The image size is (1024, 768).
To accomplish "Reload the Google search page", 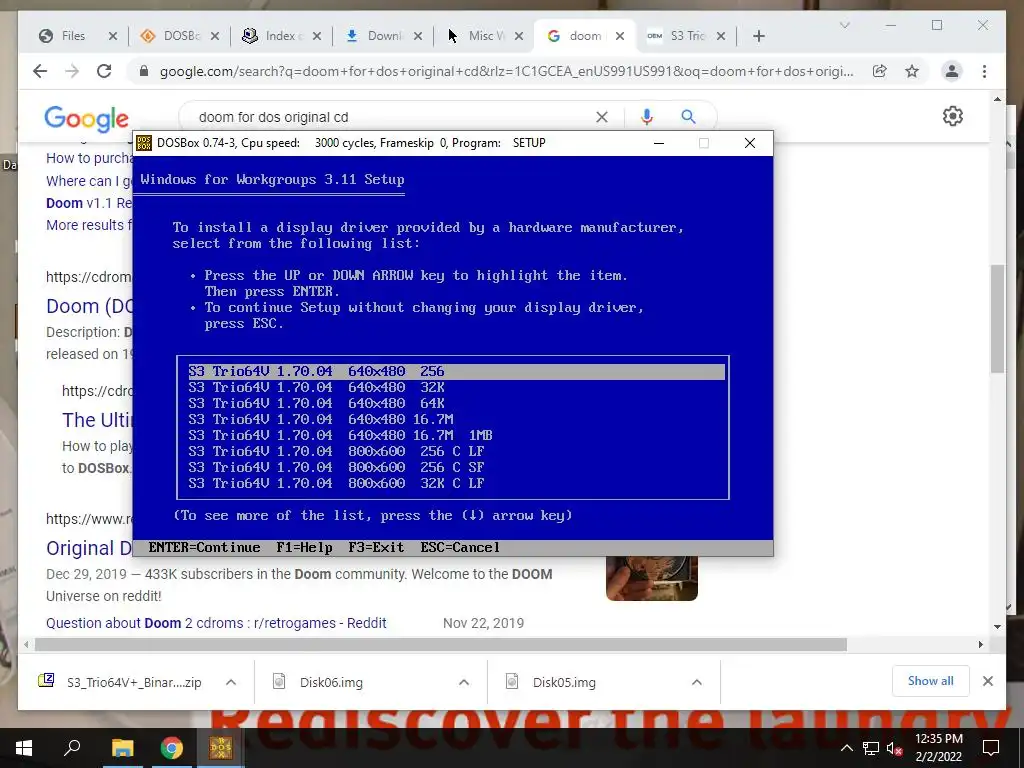I will [x=104, y=71].
